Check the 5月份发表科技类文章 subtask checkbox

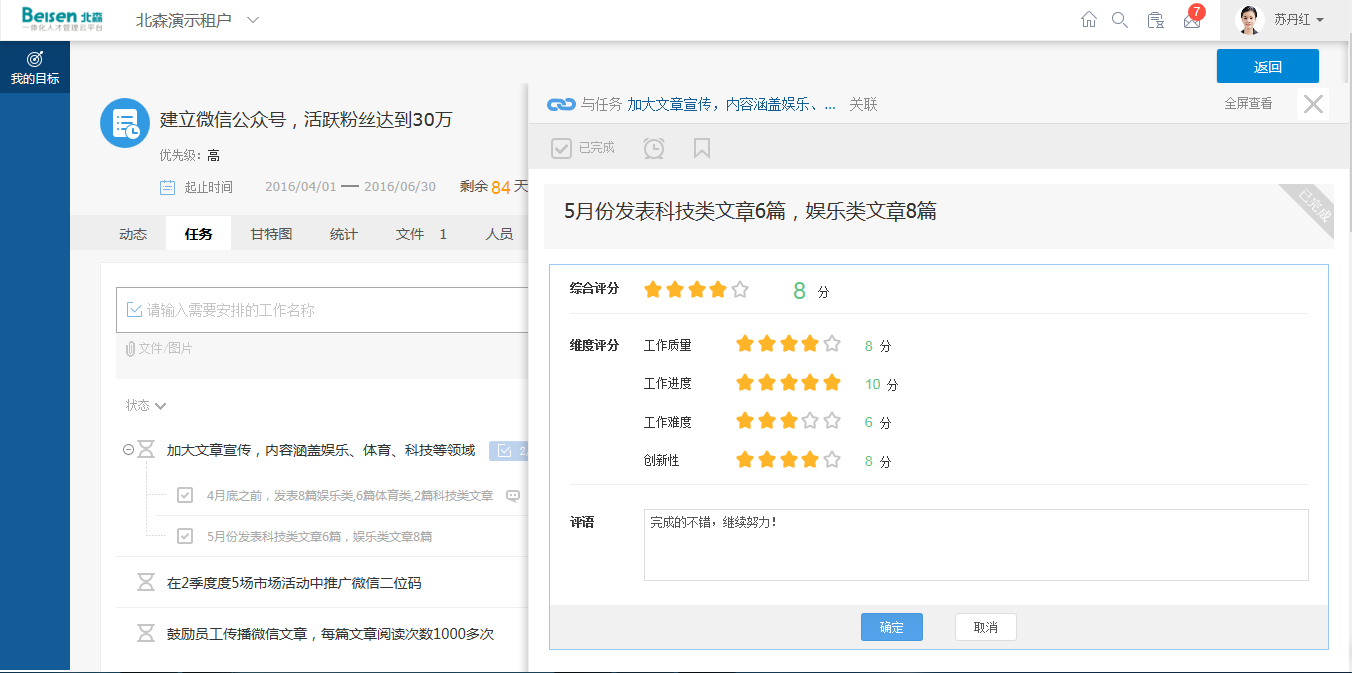(x=185, y=536)
